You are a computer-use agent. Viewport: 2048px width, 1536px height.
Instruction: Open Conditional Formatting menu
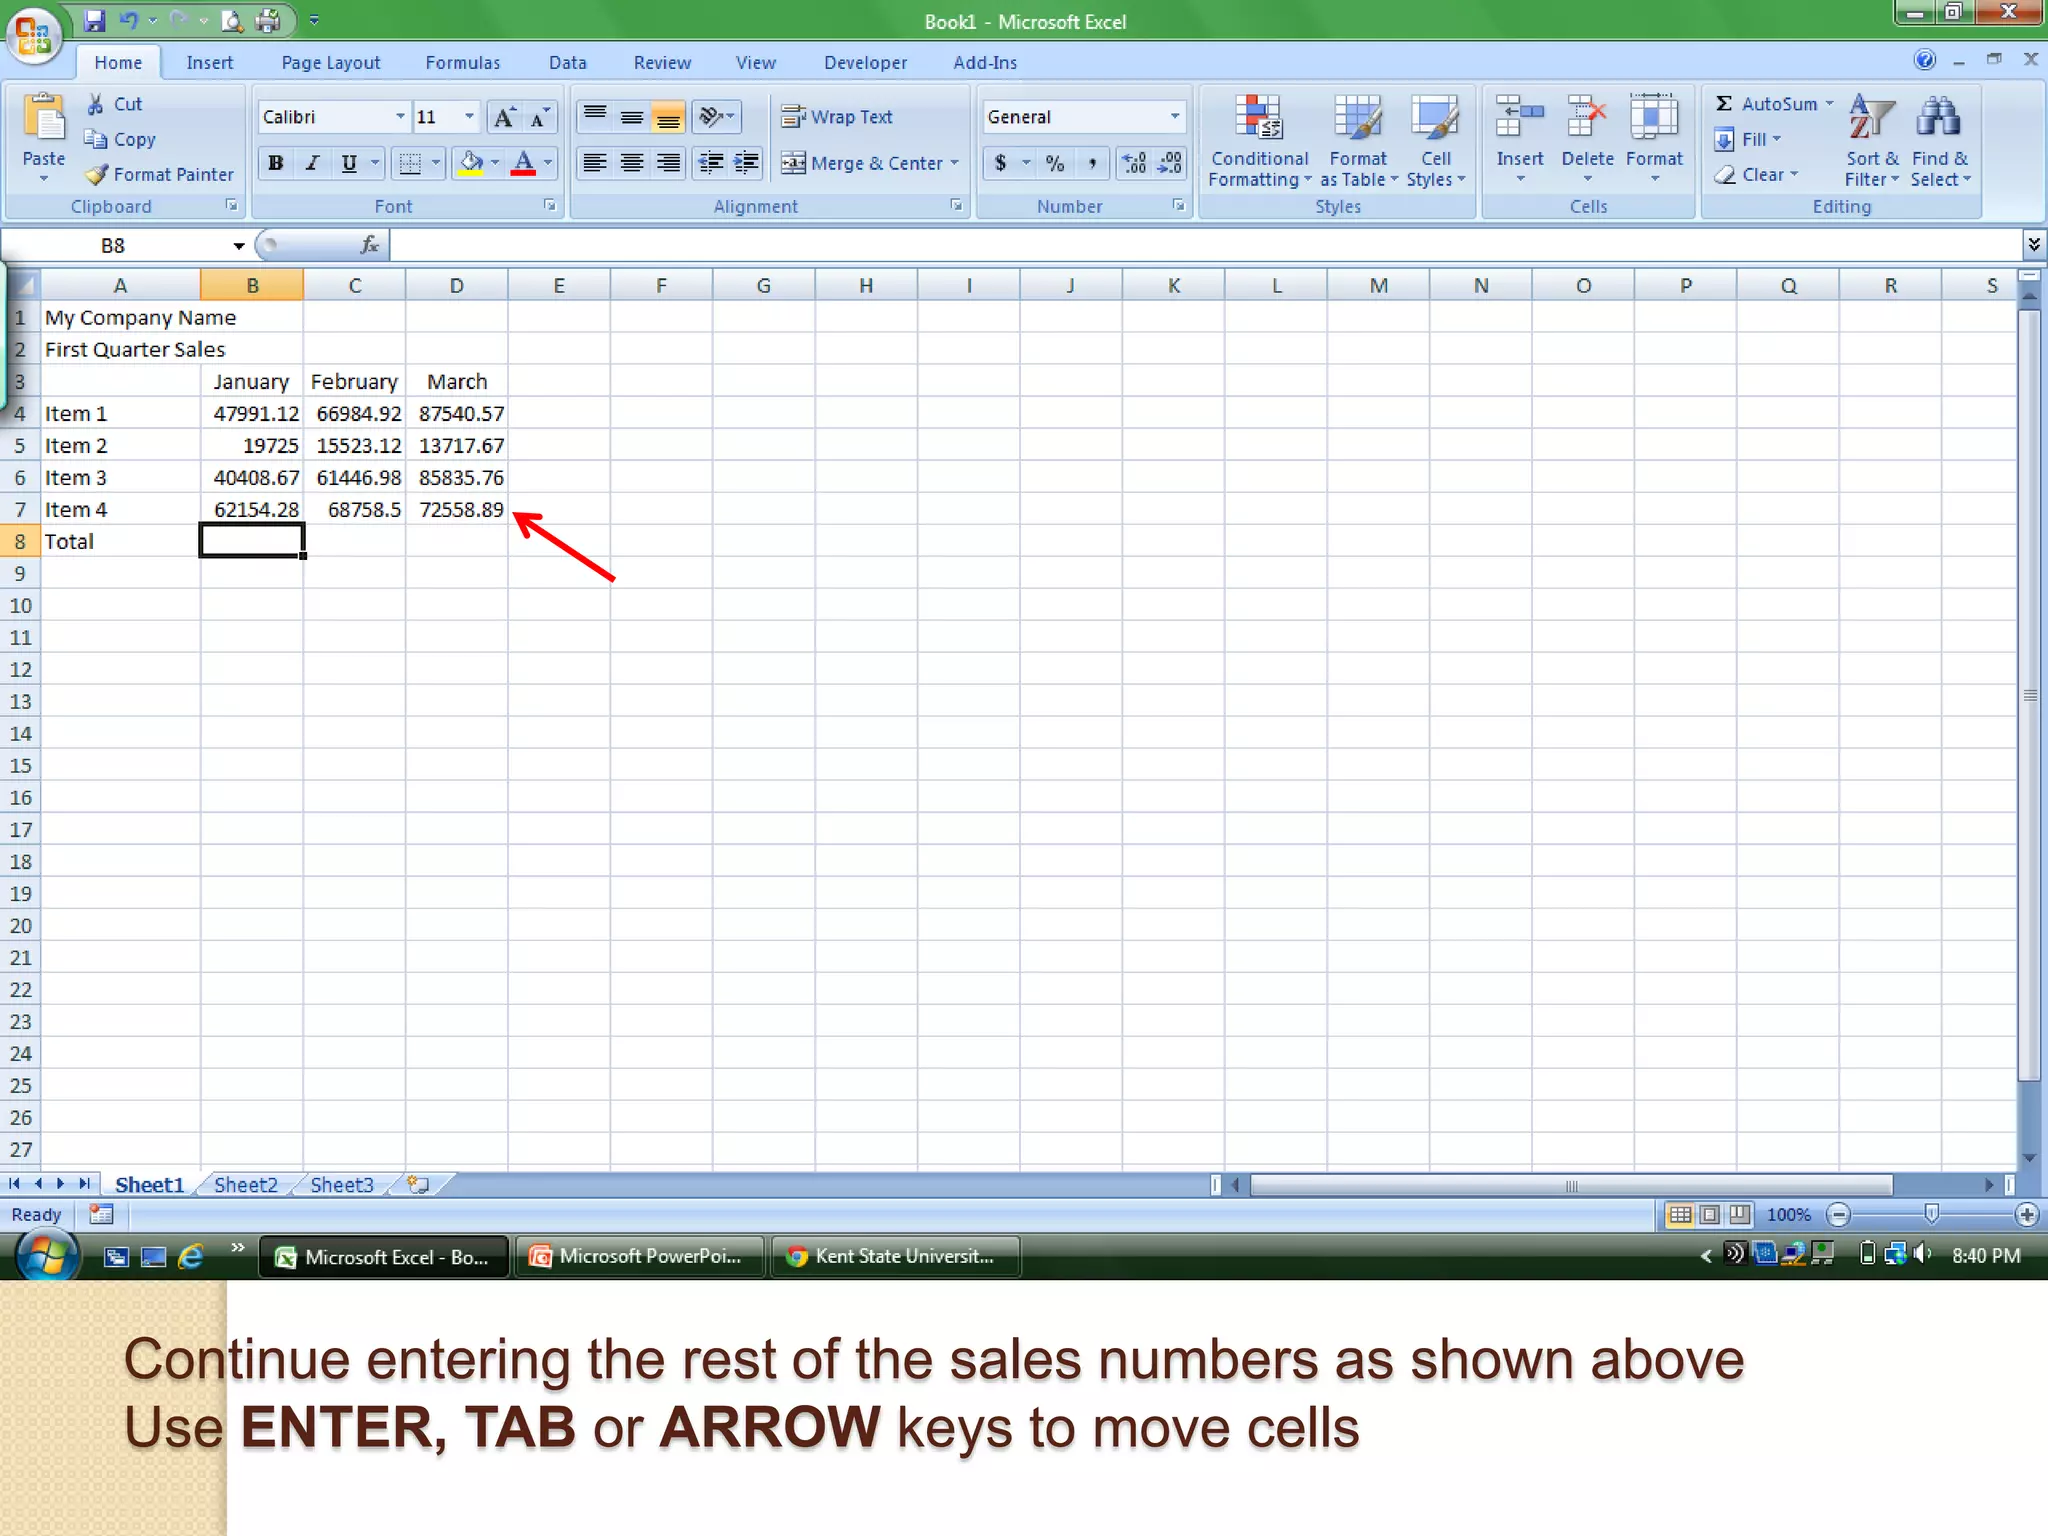point(1259,140)
